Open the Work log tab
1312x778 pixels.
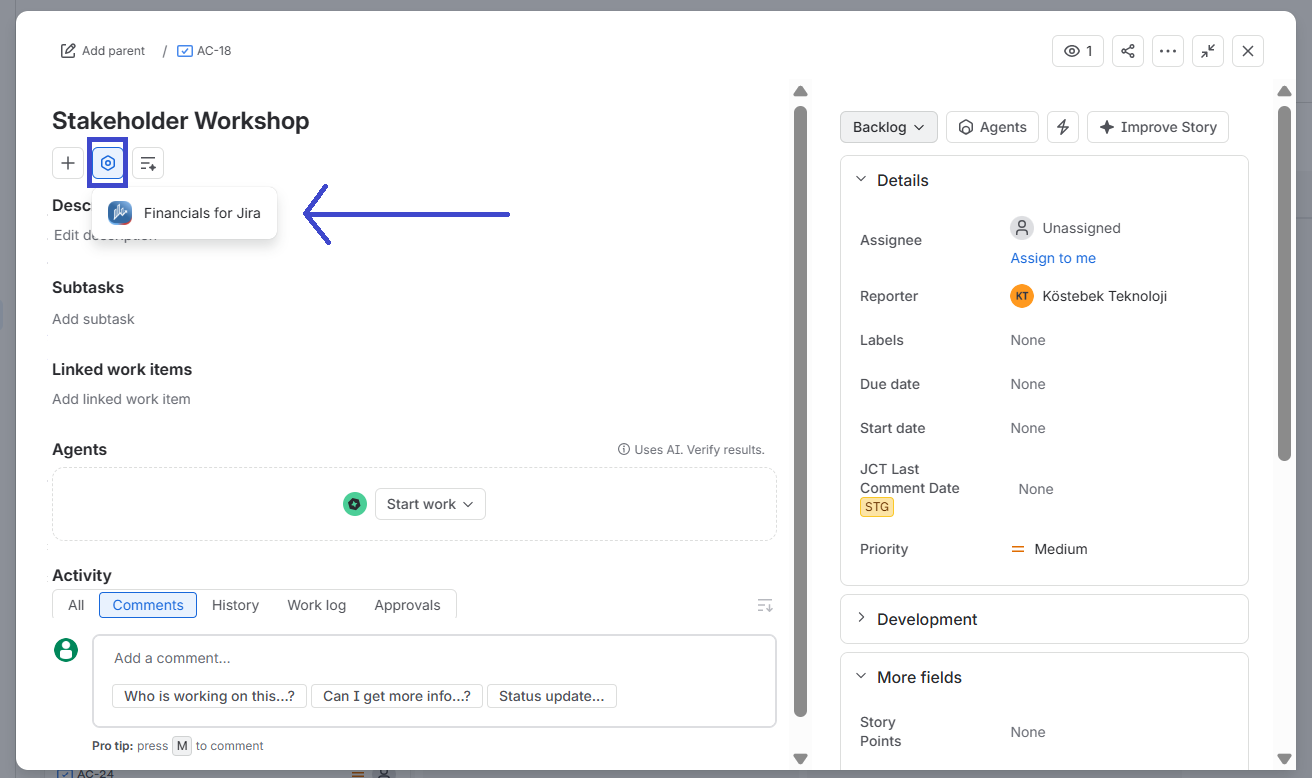point(316,605)
